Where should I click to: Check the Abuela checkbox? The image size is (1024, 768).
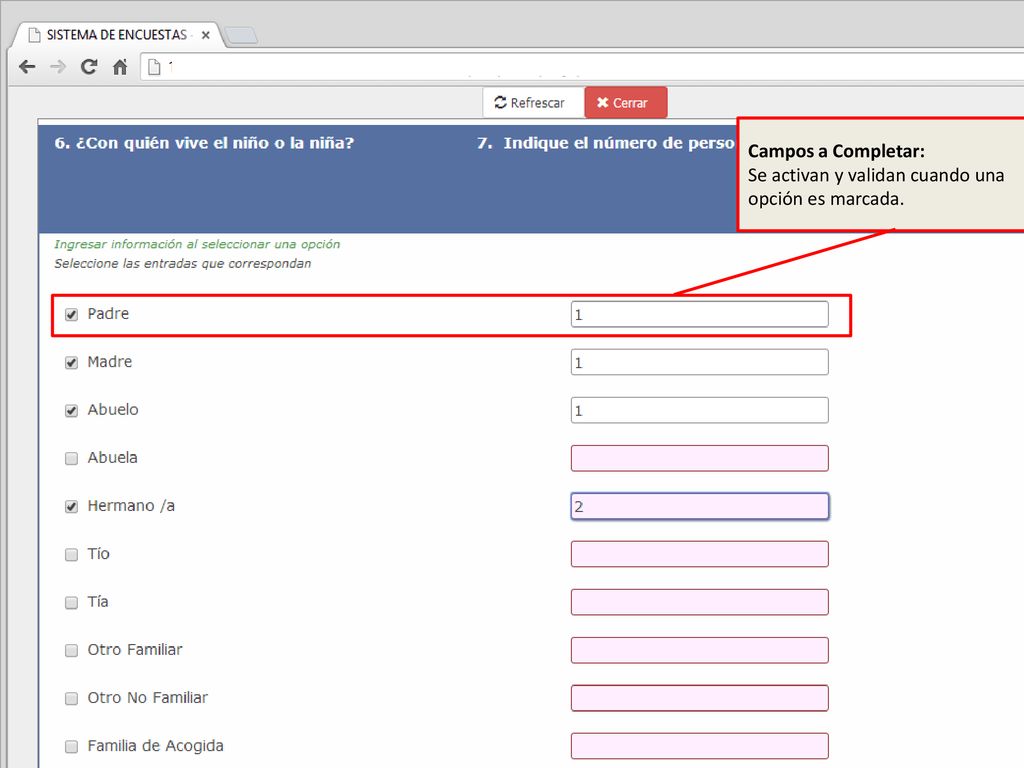pyautogui.click(x=72, y=458)
